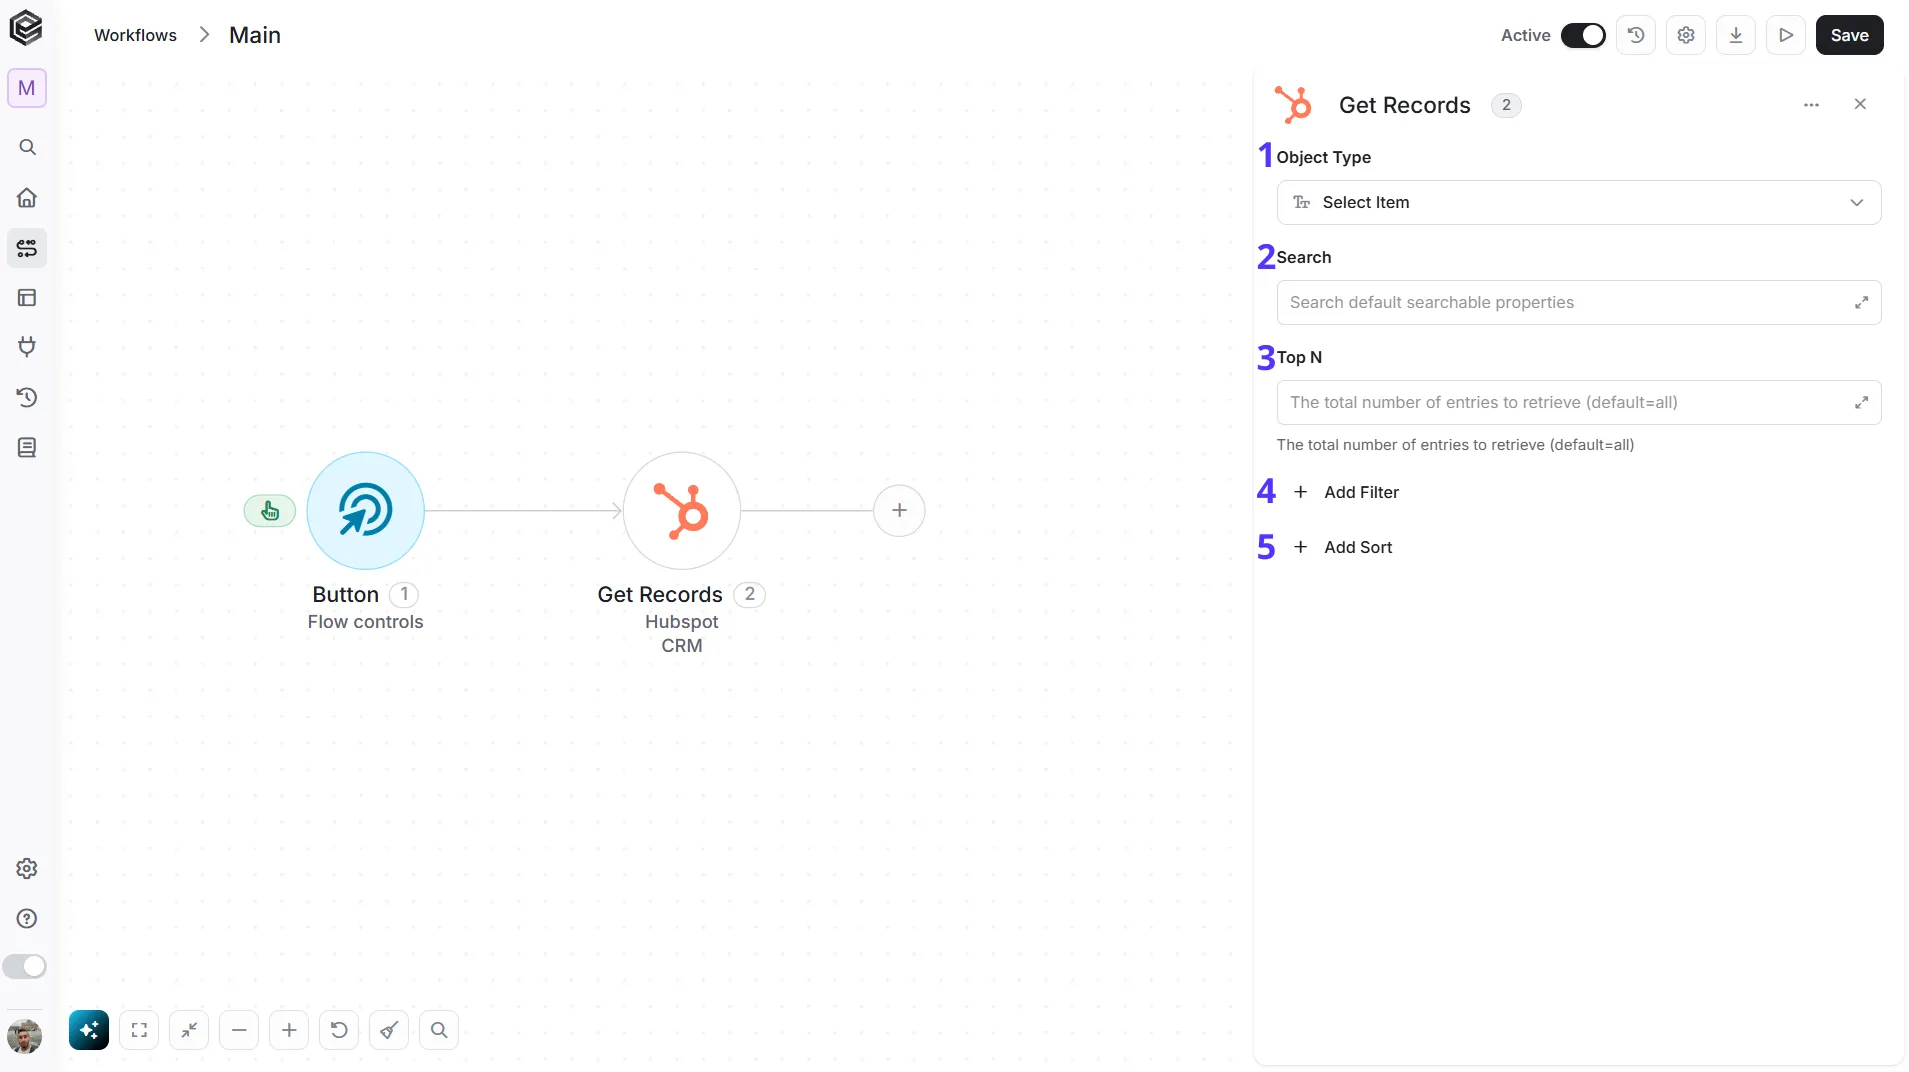Open the logs document icon in sidebar
The height and width of the screenshot is (1072, 1909).
tap(27, 447)
